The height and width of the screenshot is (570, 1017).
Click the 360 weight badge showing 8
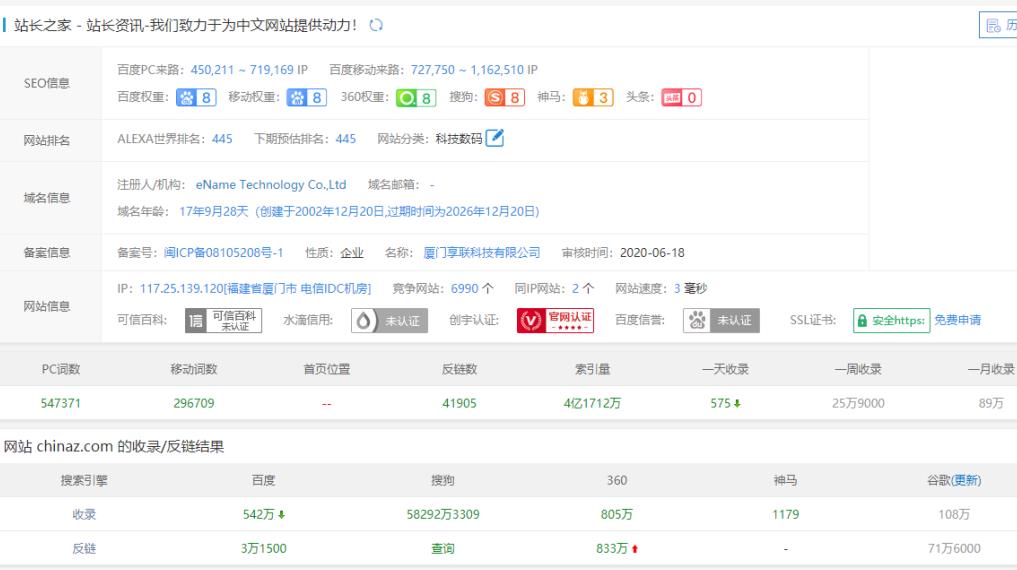[416, 97]
